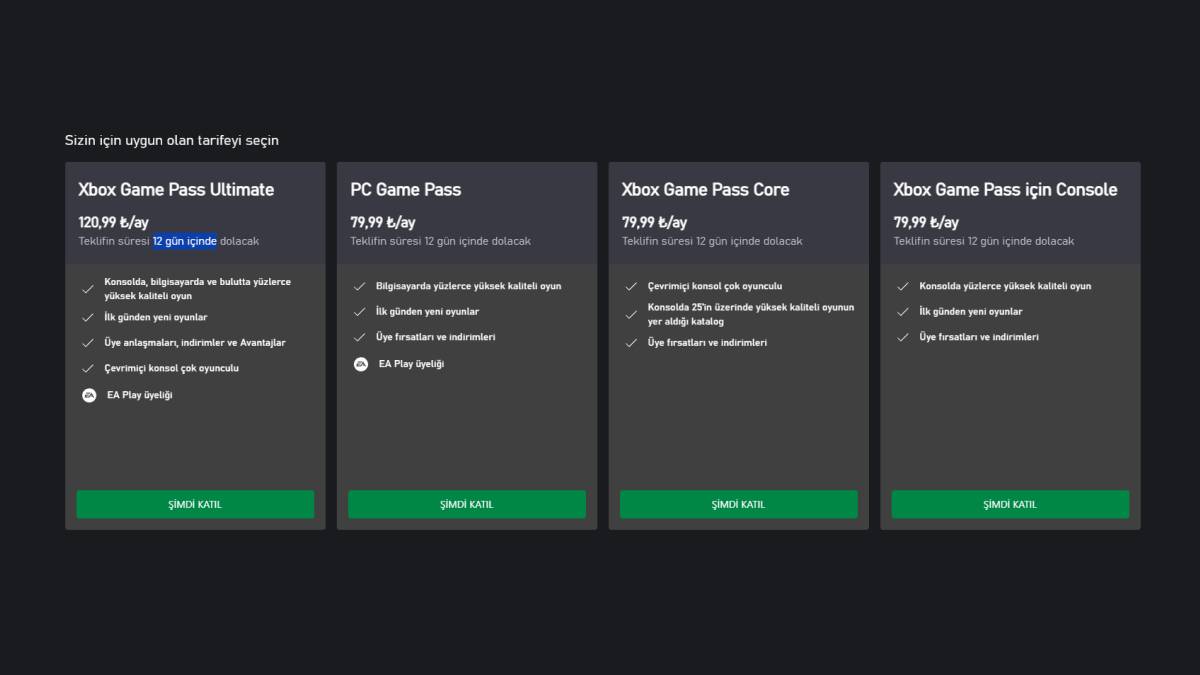The height and width of the screenshot is (675, 1200).
Task: Click the offer expiry text under Game Pass Core
Action: coord(712,241)
